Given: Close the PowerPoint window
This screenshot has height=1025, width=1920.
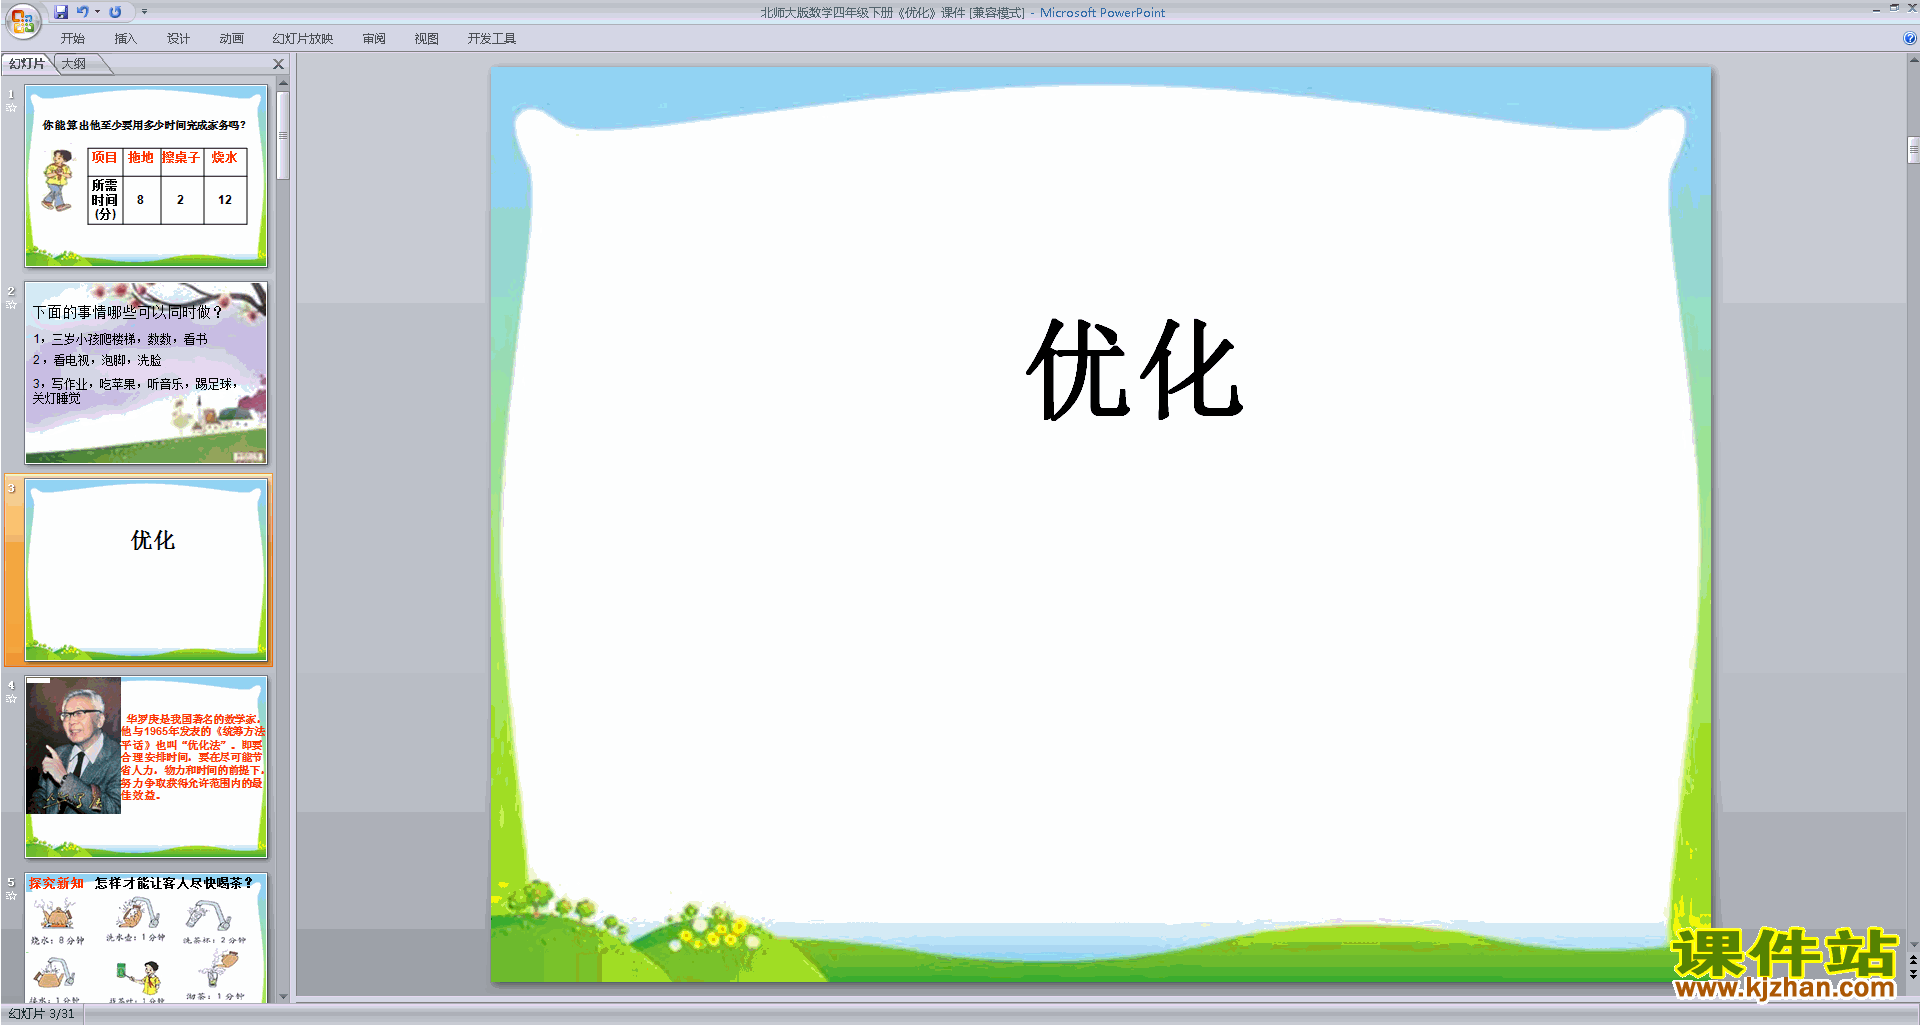Looking at the screenshot, I should tap(1912, 9).
